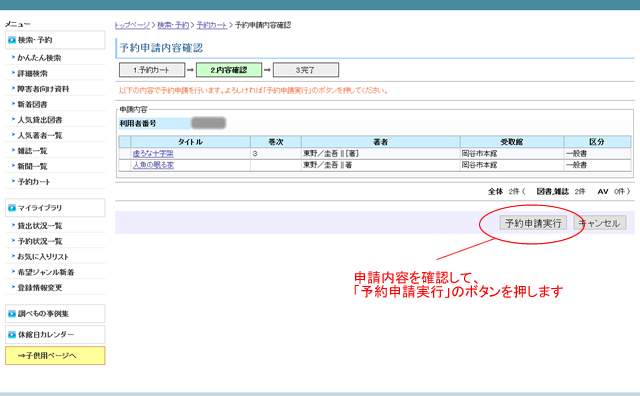Image resolution: width=640 pixels, height=396 pixels.
Task: Open 貸出状況一覧 in the menu
Action: [40, 225]
